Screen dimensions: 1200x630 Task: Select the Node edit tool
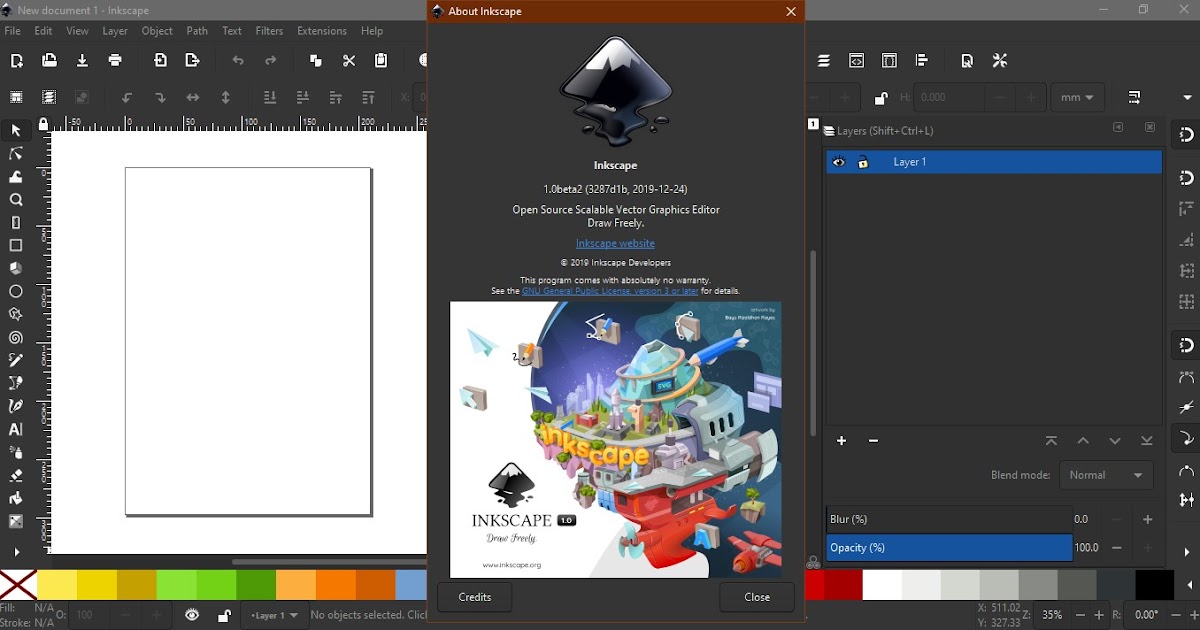[16, 154]
